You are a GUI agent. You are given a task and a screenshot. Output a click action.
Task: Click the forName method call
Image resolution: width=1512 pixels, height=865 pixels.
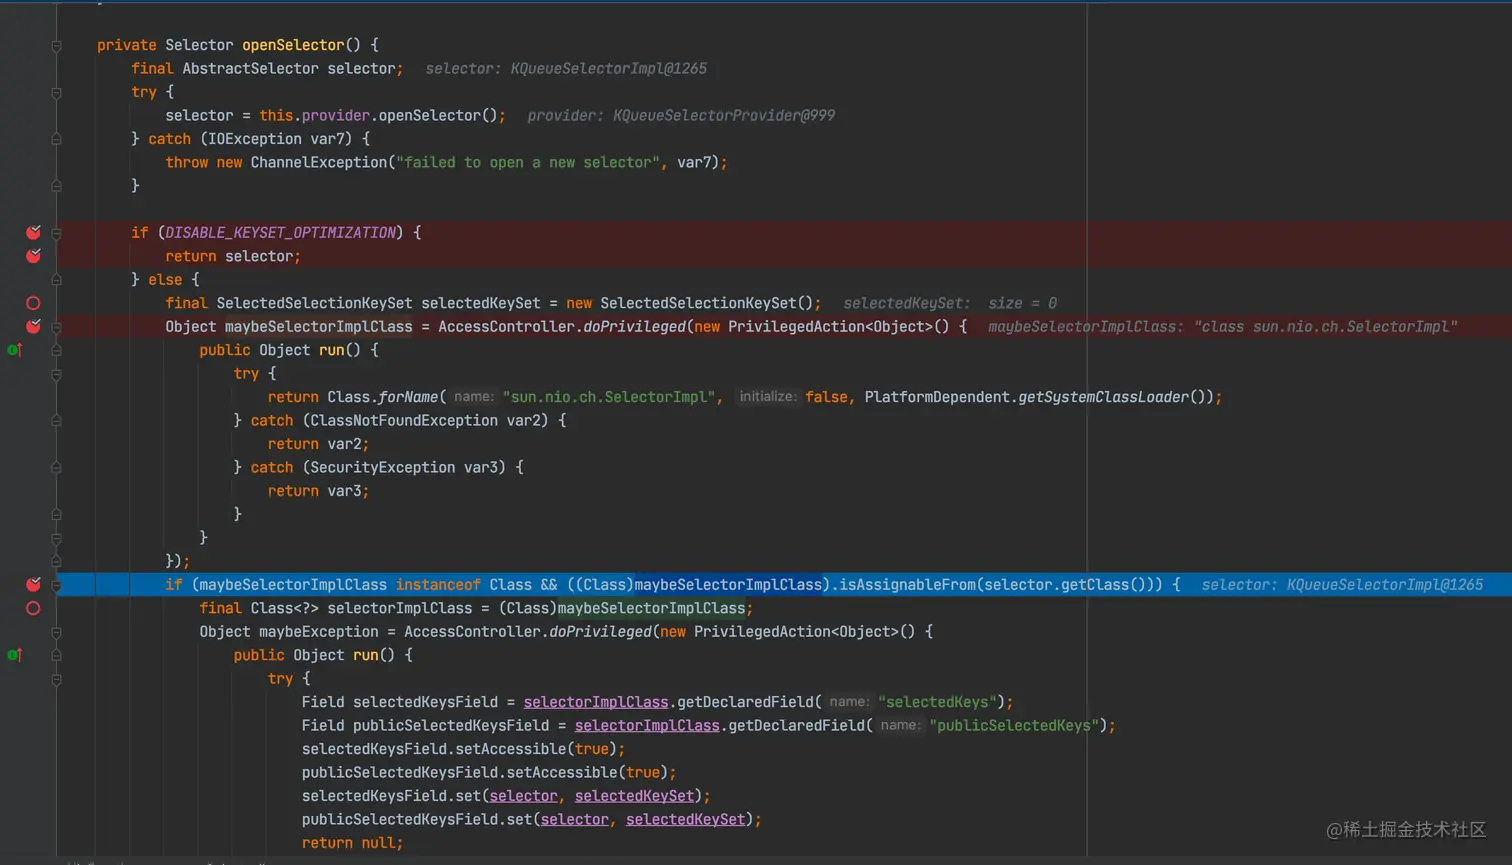(408, 397)
